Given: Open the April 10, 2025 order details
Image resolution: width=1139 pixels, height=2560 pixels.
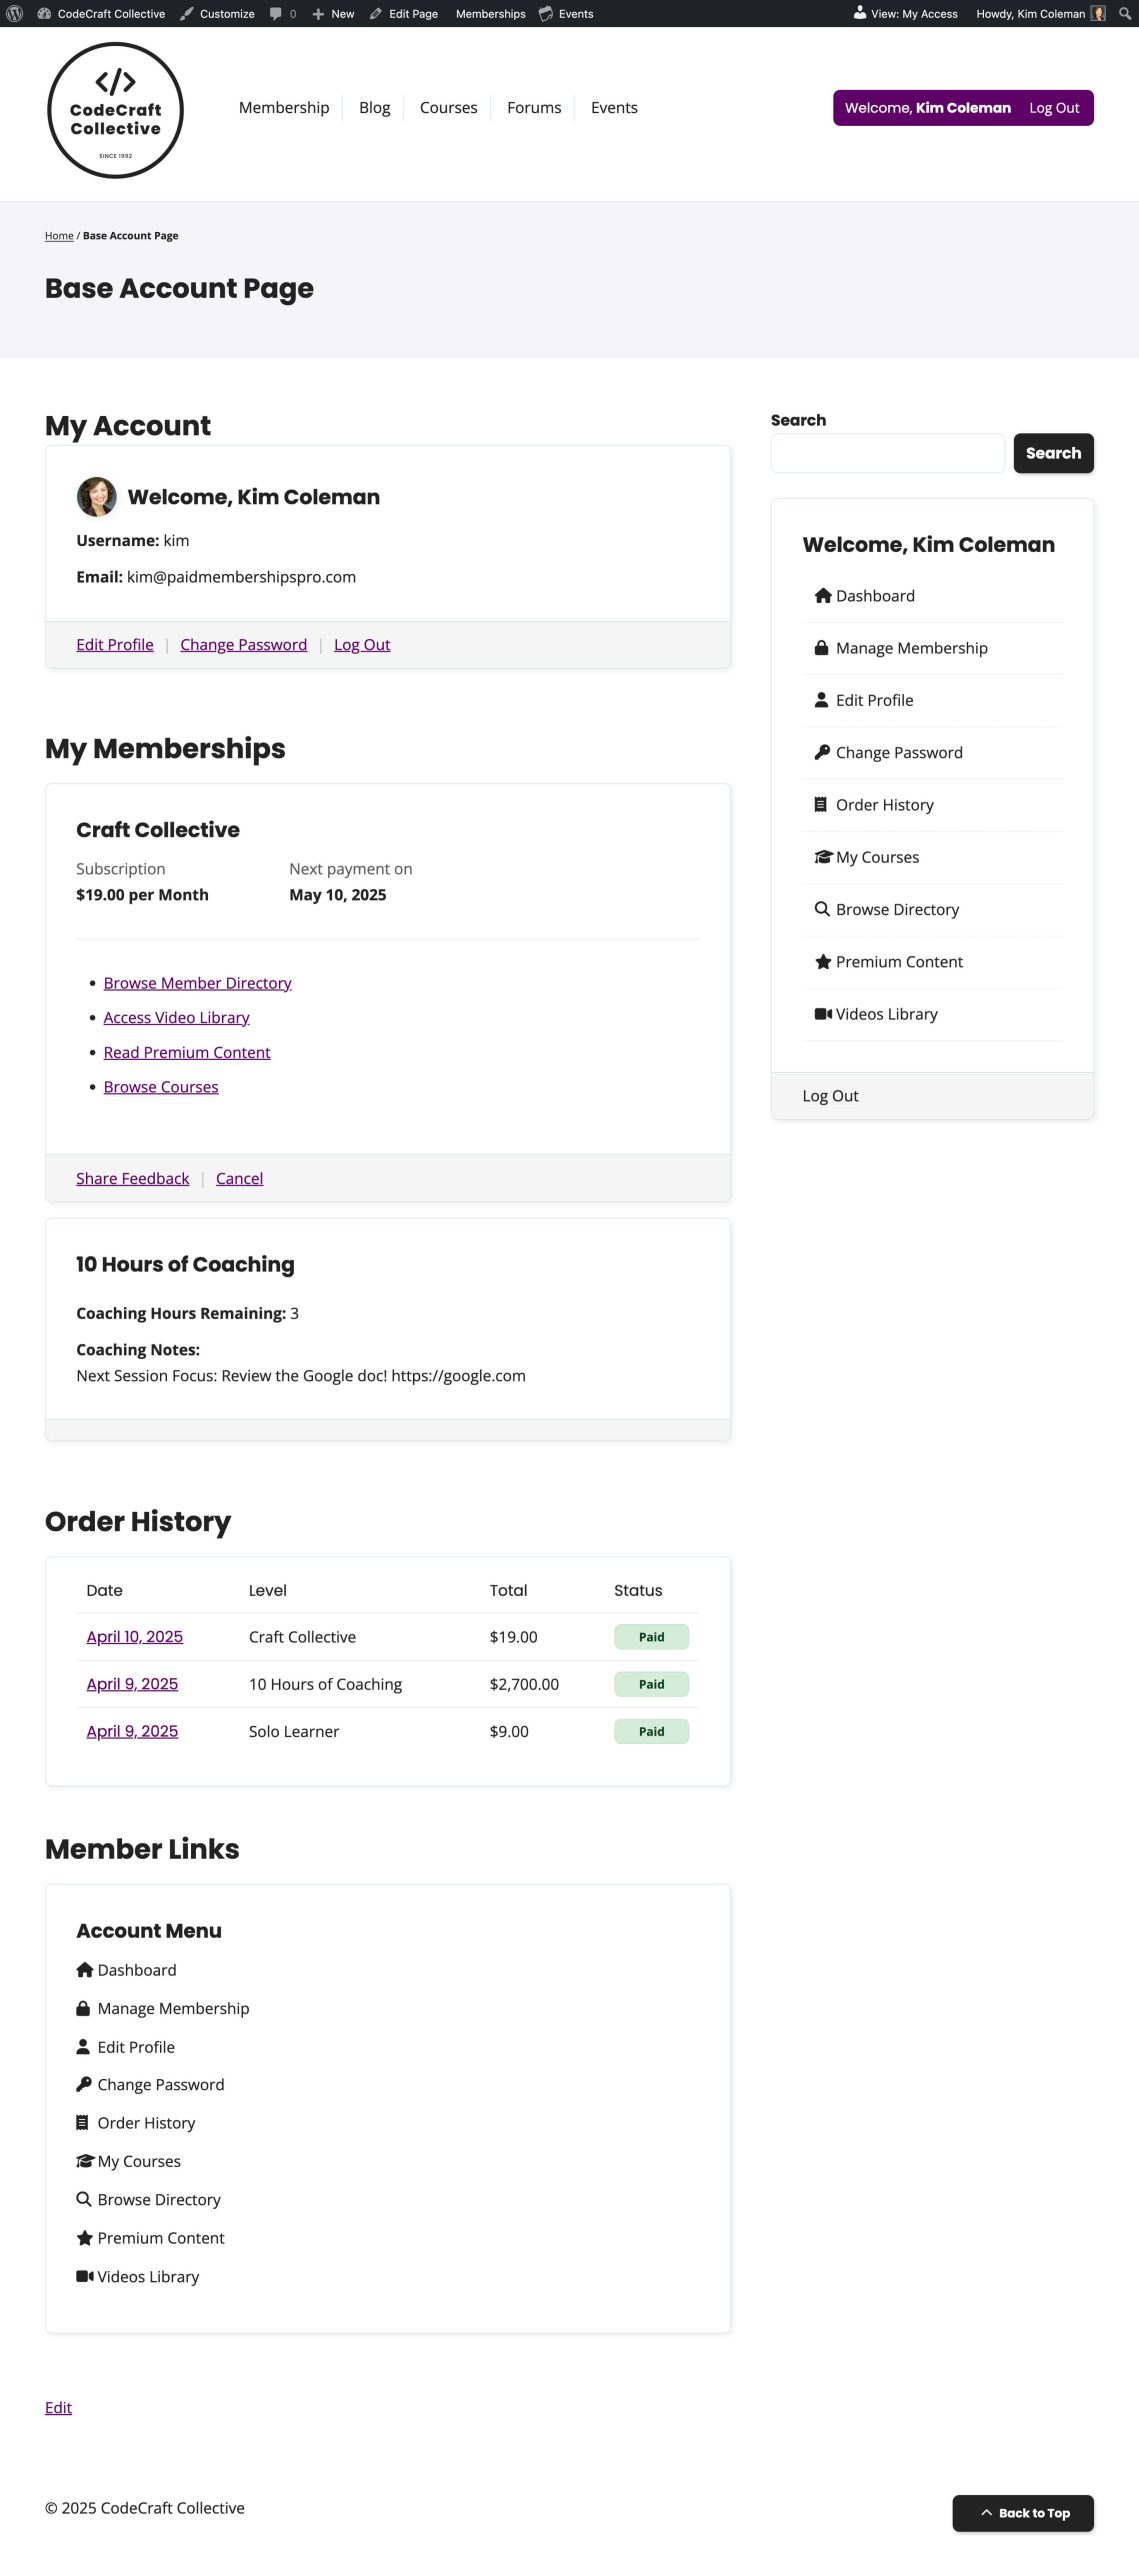Looking at the screenshot, I should 134,1636.
